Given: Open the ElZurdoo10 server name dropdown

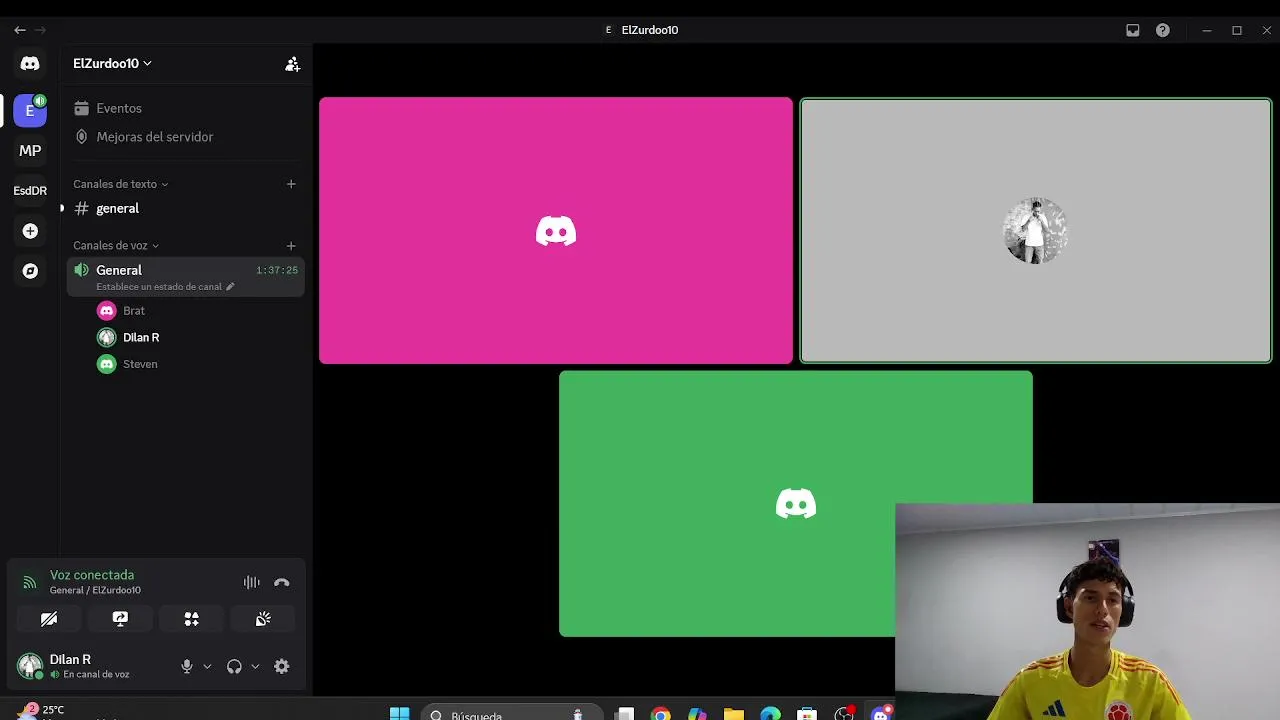Looking at the screenshot, I should coord(112,63).
